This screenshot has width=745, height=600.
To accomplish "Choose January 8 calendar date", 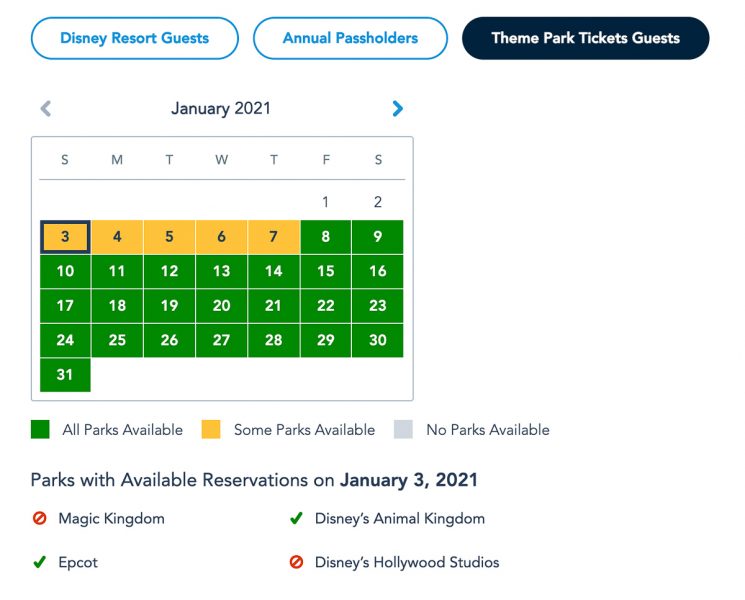I will tap(325, 237).
